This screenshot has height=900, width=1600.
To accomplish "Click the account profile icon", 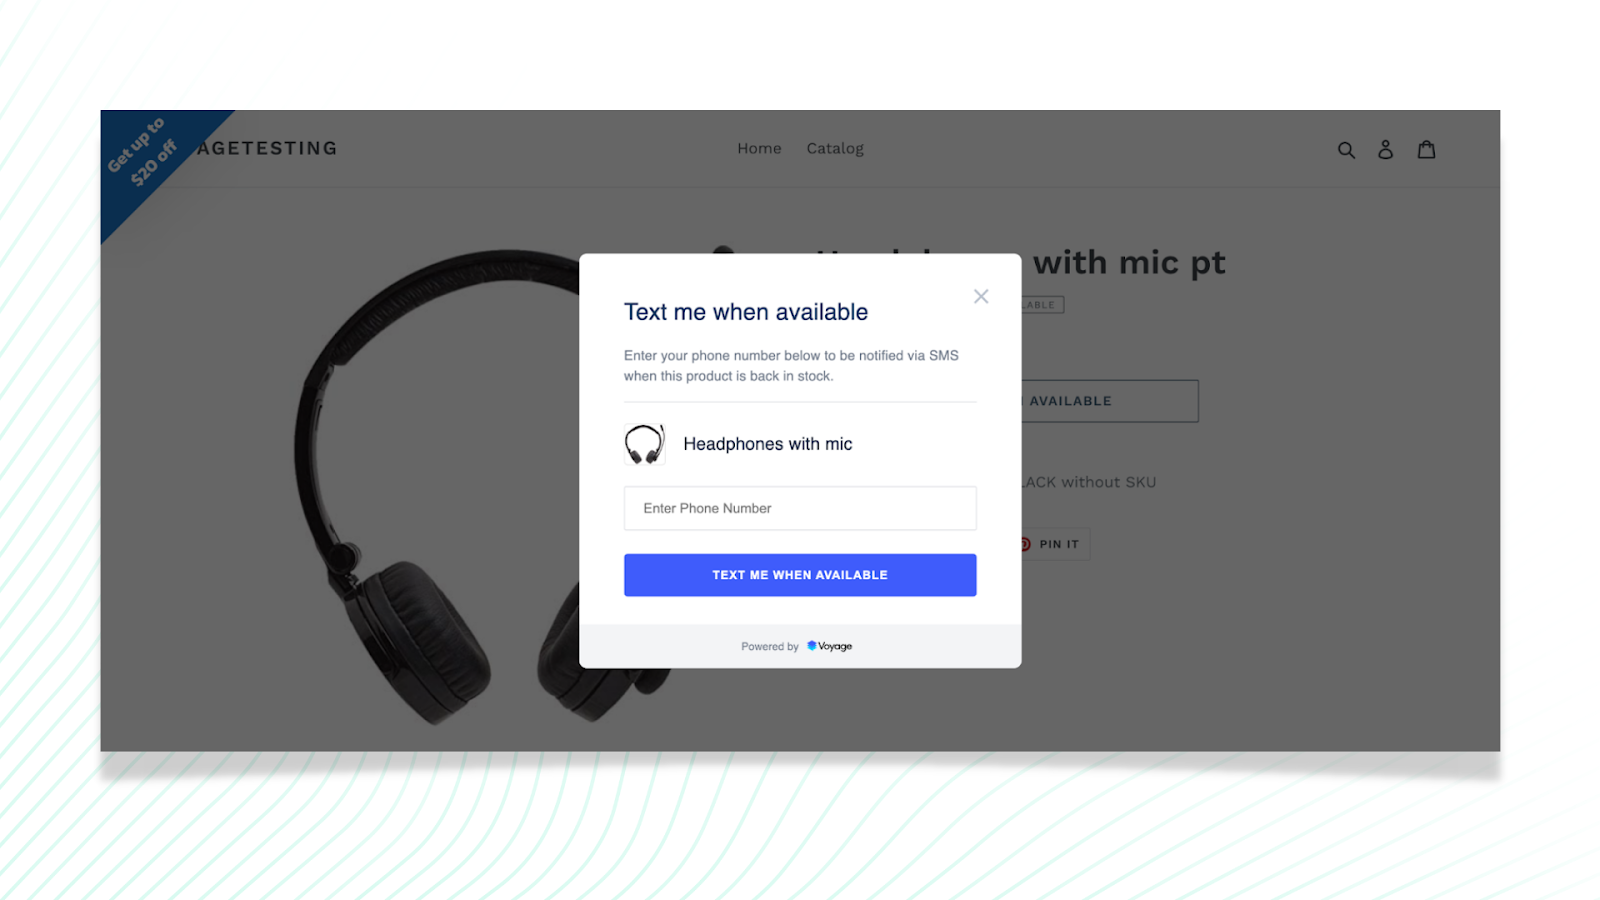I will [x=1385, y=149].
